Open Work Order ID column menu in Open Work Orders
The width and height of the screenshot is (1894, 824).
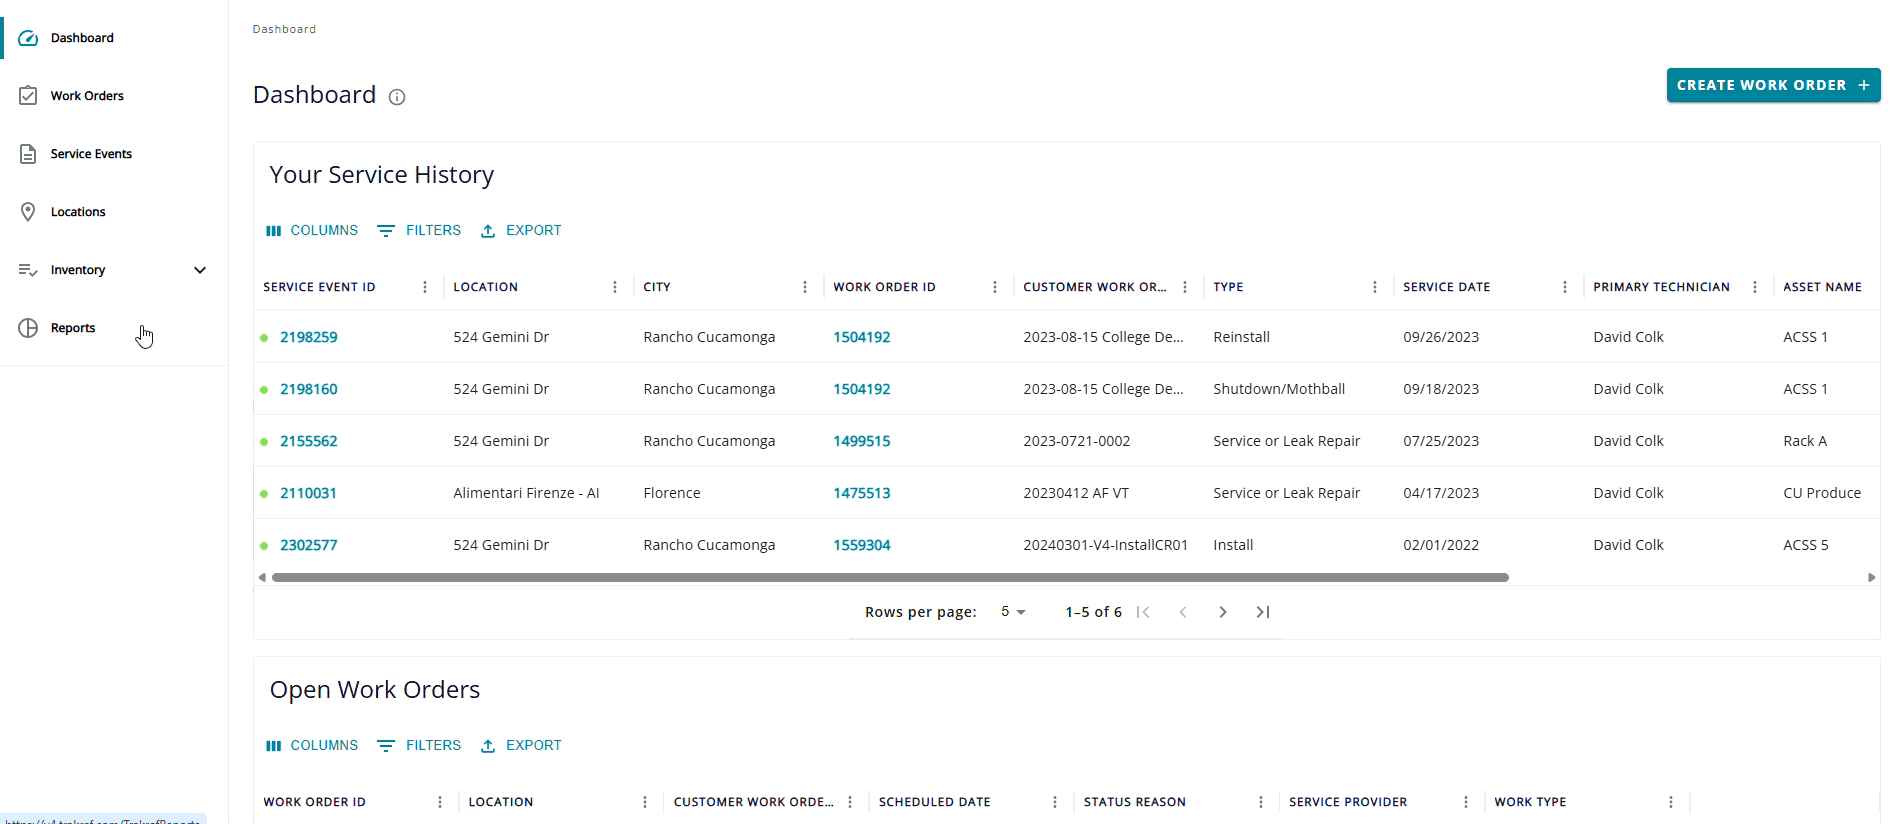point(440,802)
